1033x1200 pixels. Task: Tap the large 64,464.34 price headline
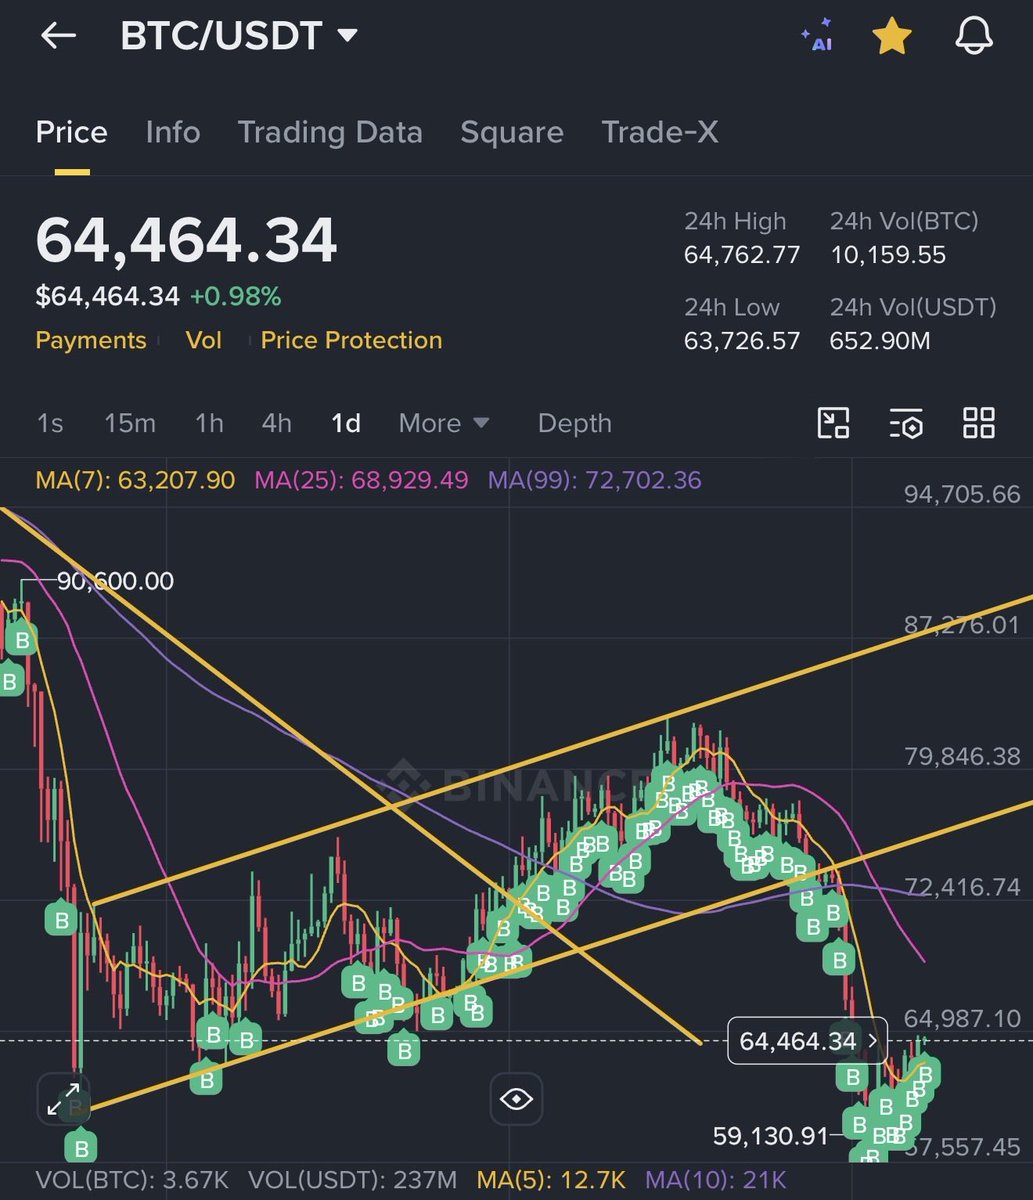pyautogui.click(x=186, y=241)
